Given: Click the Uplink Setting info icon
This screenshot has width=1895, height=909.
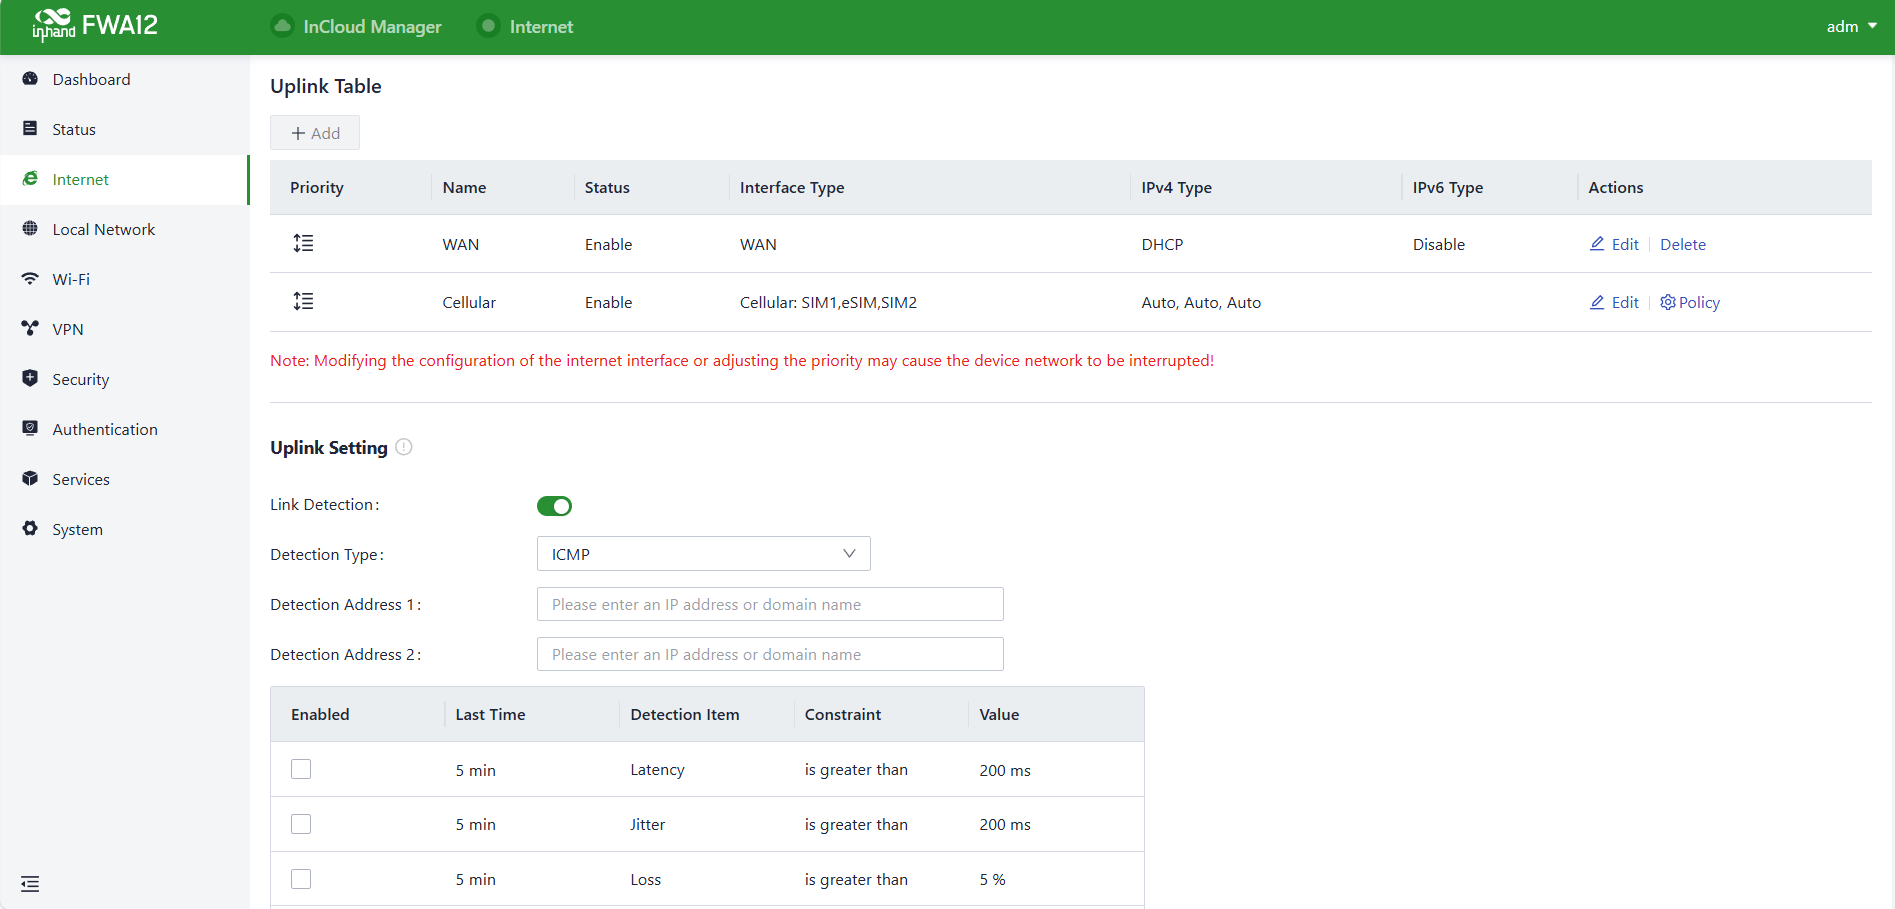Looking at the screenshot, I should [404, 447].
